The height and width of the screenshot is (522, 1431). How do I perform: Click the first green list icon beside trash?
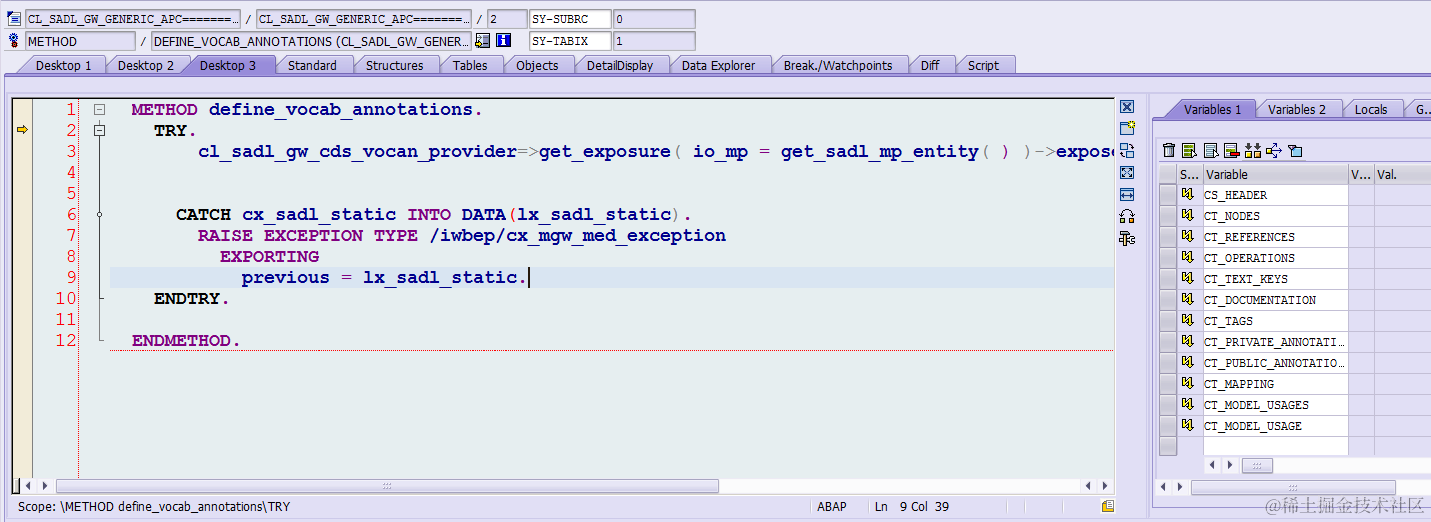(1189, 150)
